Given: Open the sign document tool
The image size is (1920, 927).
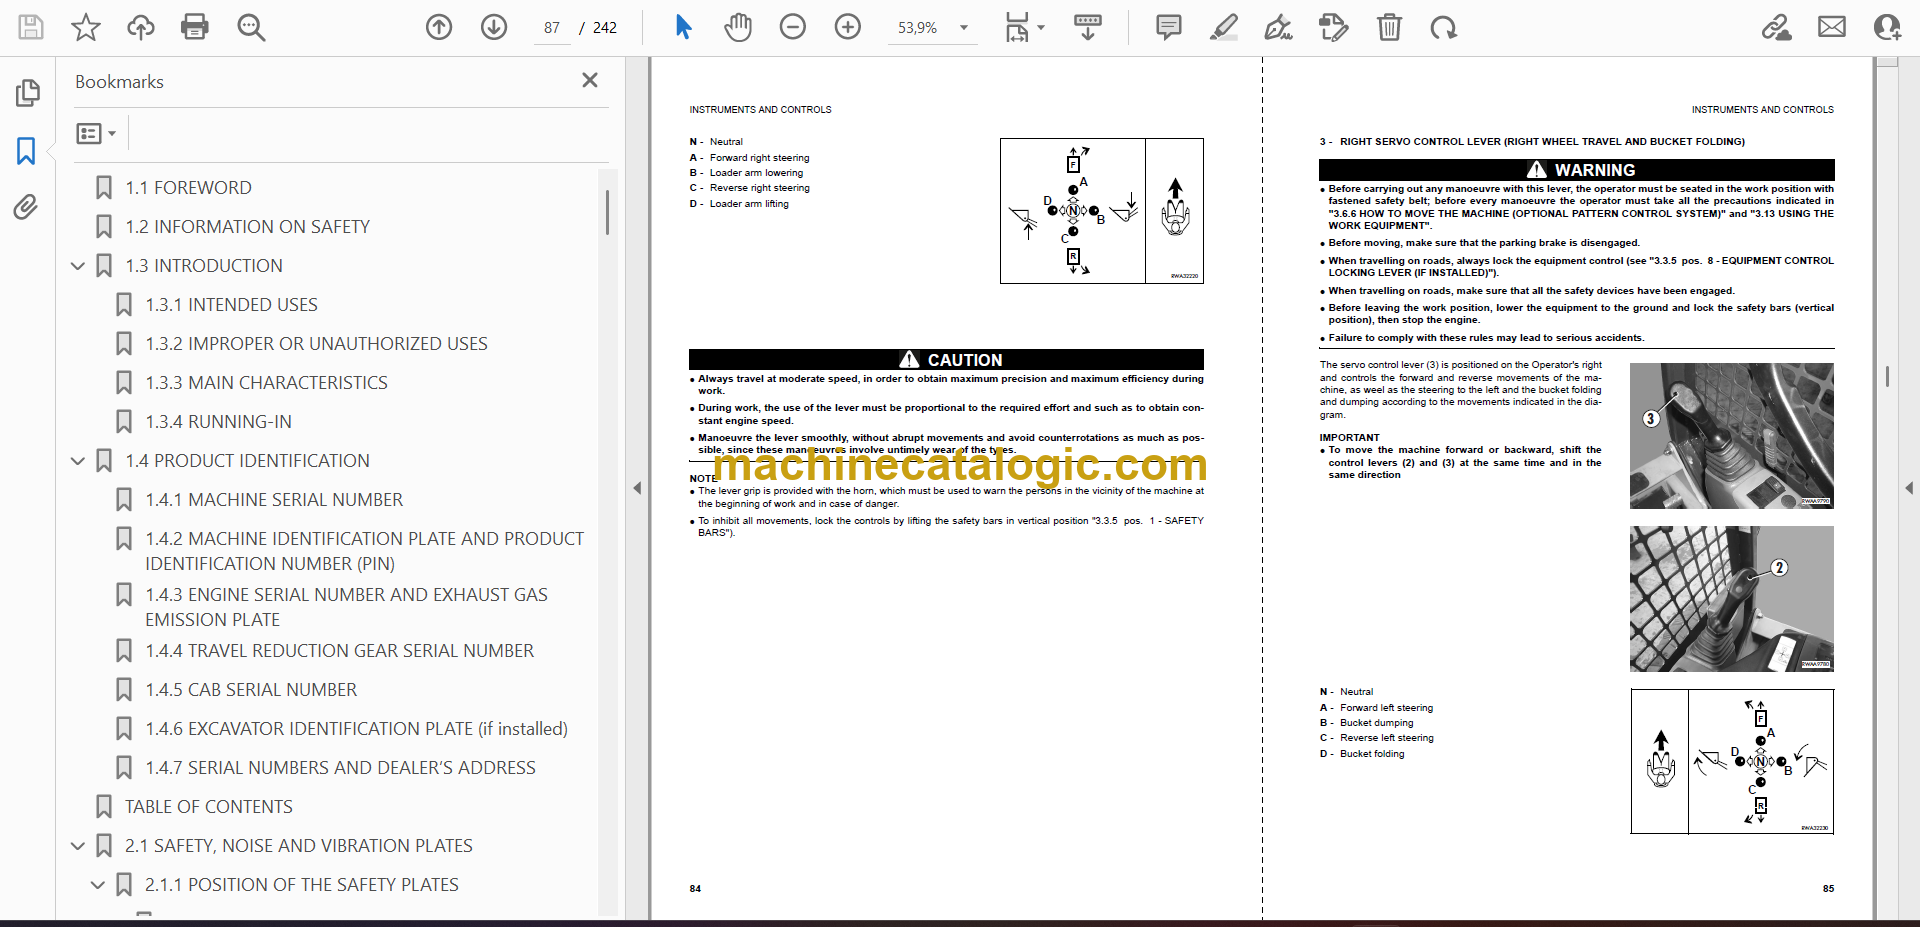Looking at the screenshot, I should point(1278,27).
